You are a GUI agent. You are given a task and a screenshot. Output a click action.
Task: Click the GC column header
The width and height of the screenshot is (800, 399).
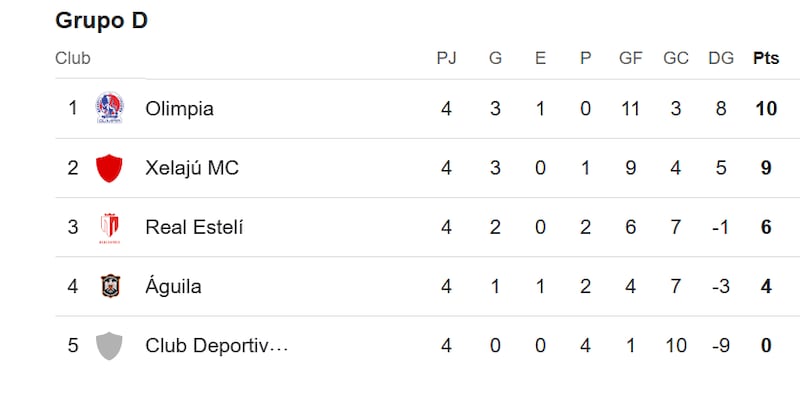coord(676,58)
